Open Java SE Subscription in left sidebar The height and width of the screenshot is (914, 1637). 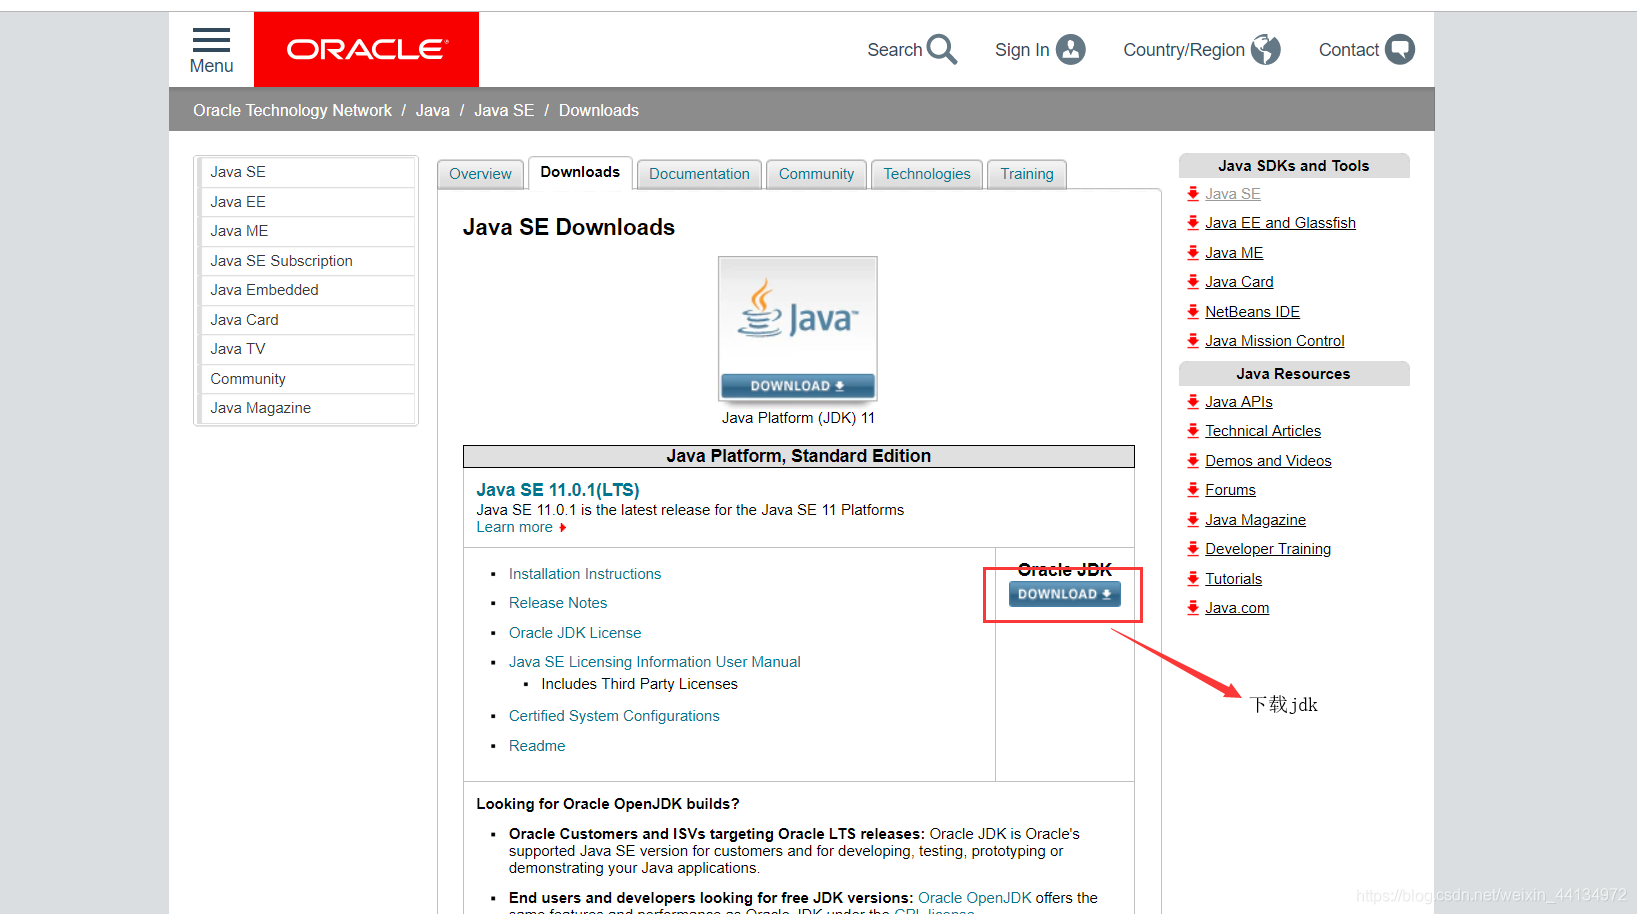[307, 261]
